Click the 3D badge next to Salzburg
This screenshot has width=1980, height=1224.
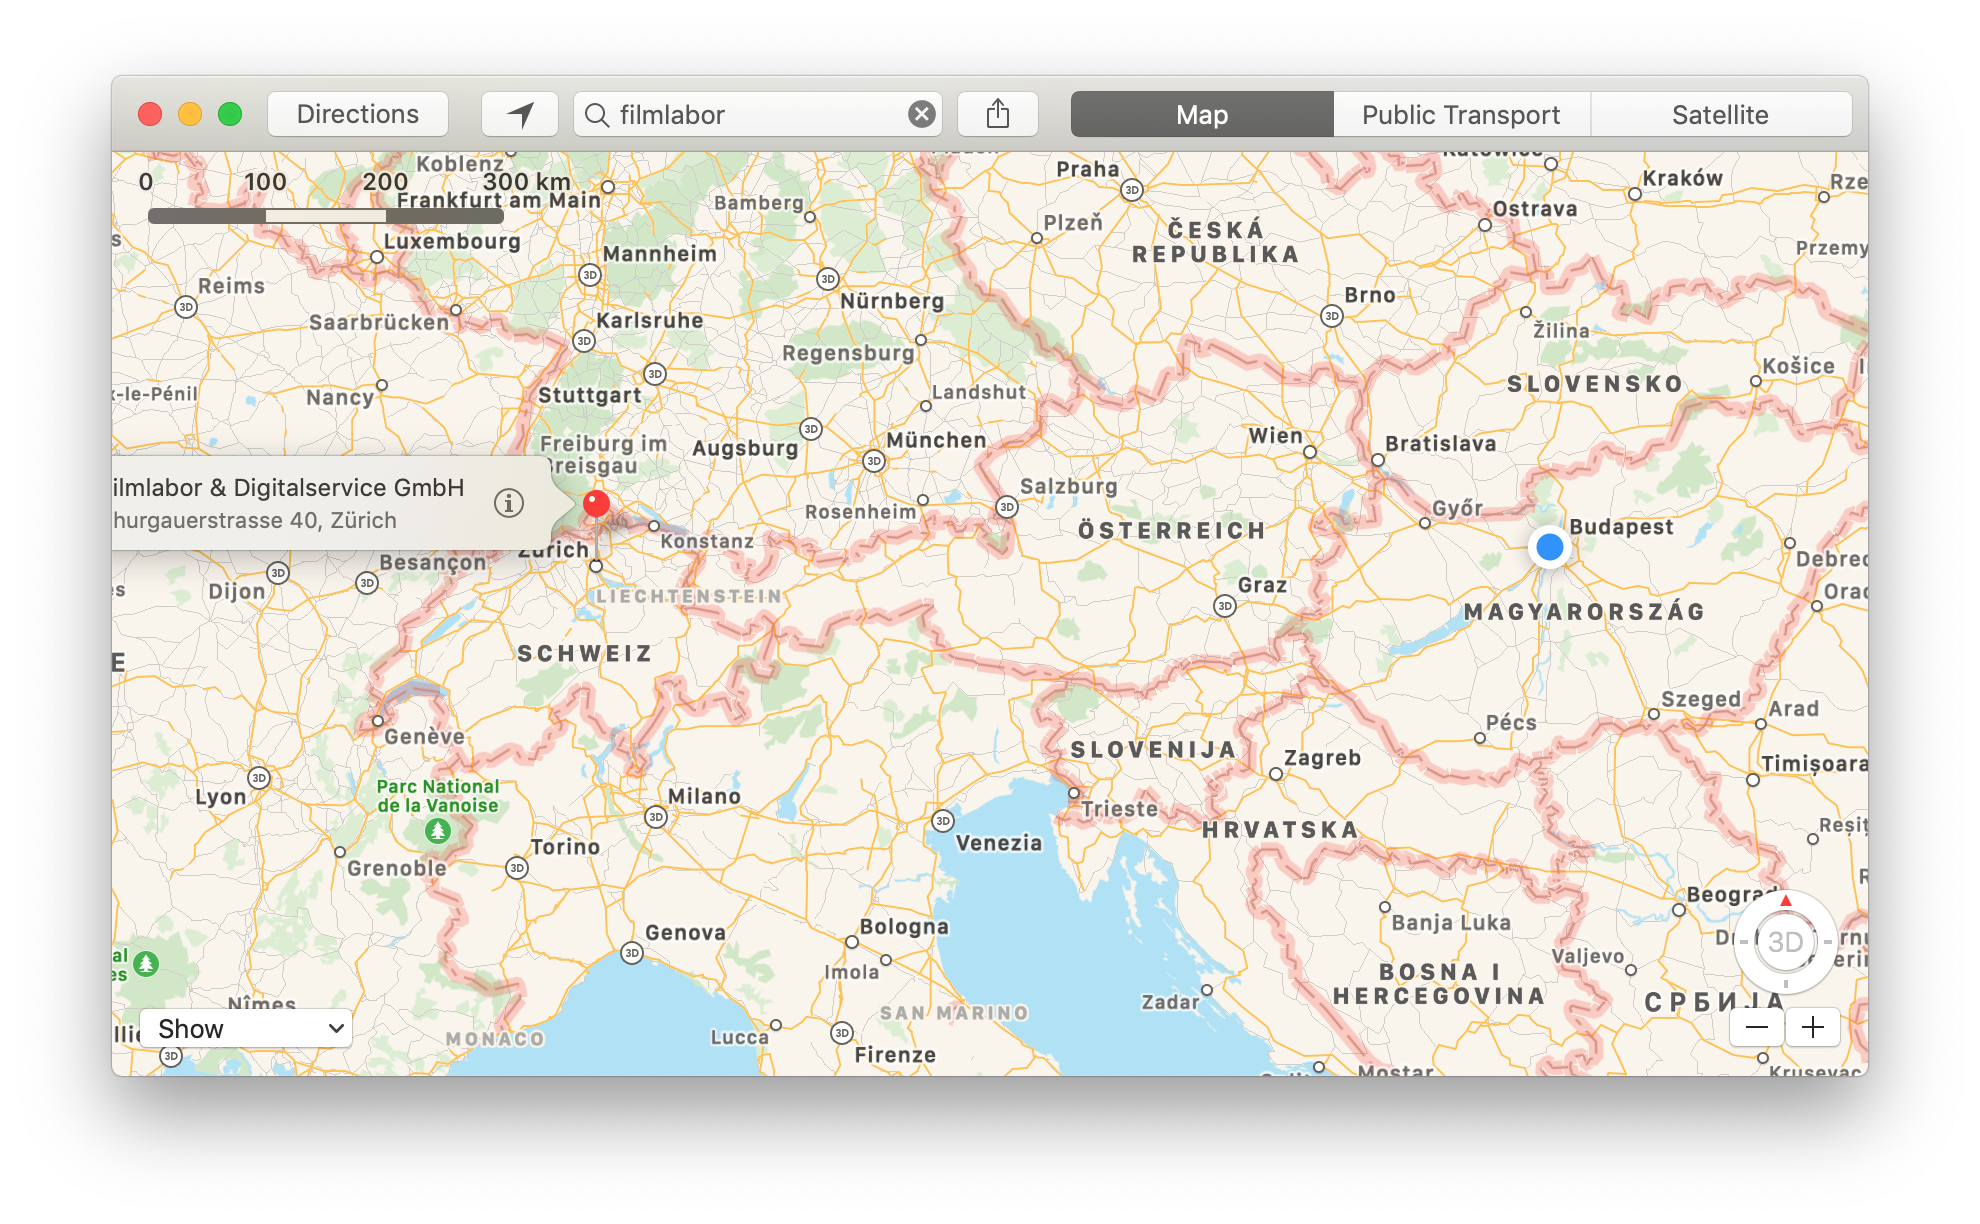1007,507
